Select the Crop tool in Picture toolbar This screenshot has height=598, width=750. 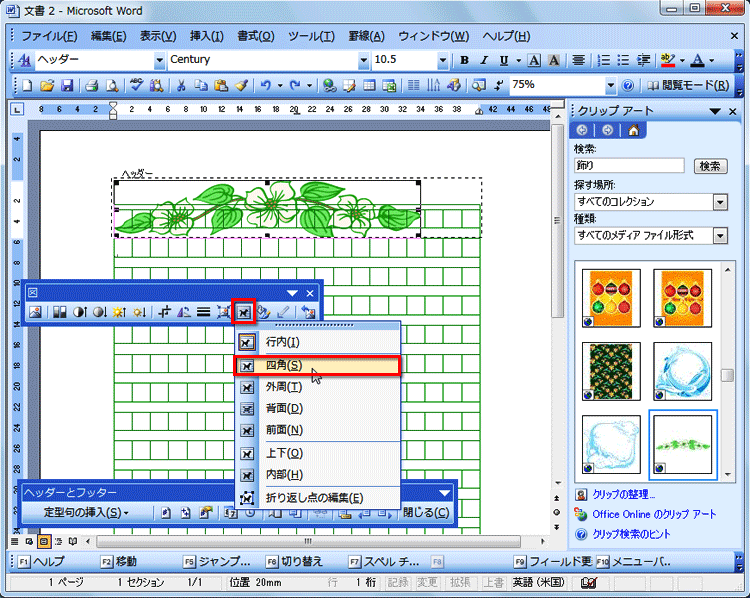pos(164,312)
